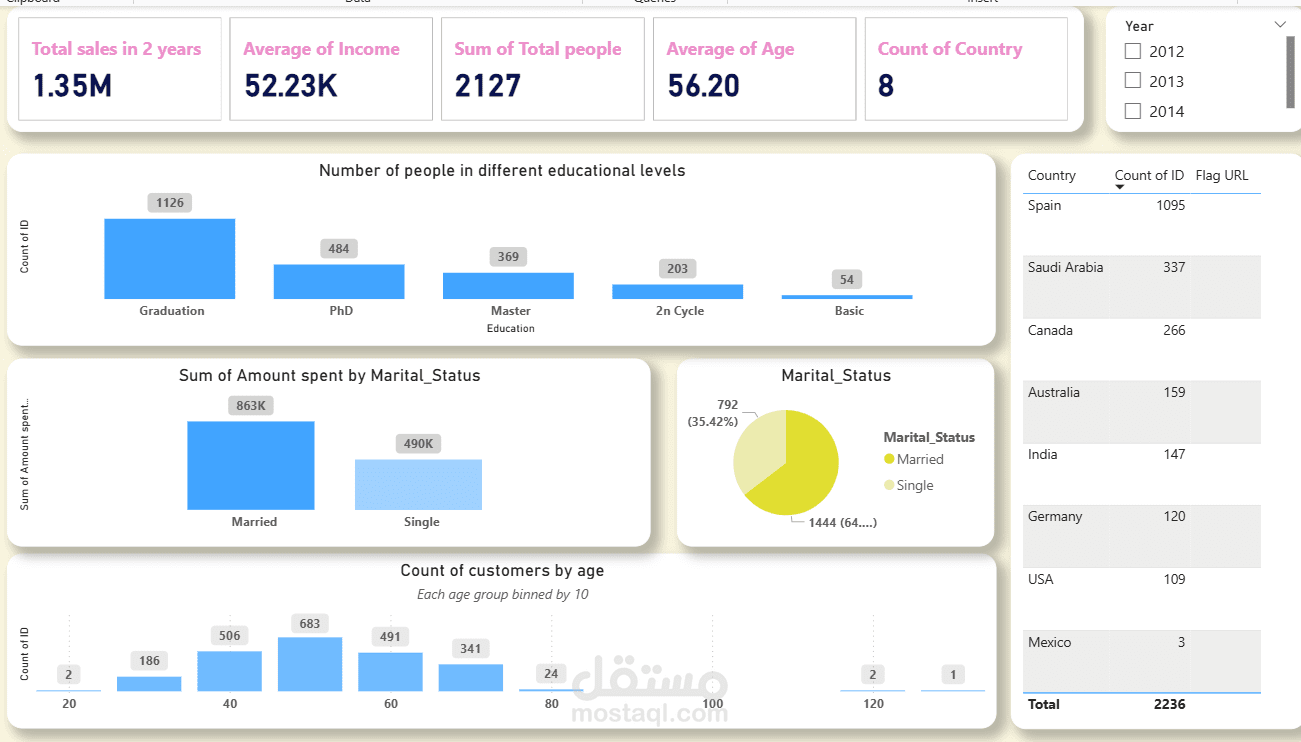Click the Australia row in the country table
Image resolution: width=1301 pixels, height=742 pixels.
1141,412
